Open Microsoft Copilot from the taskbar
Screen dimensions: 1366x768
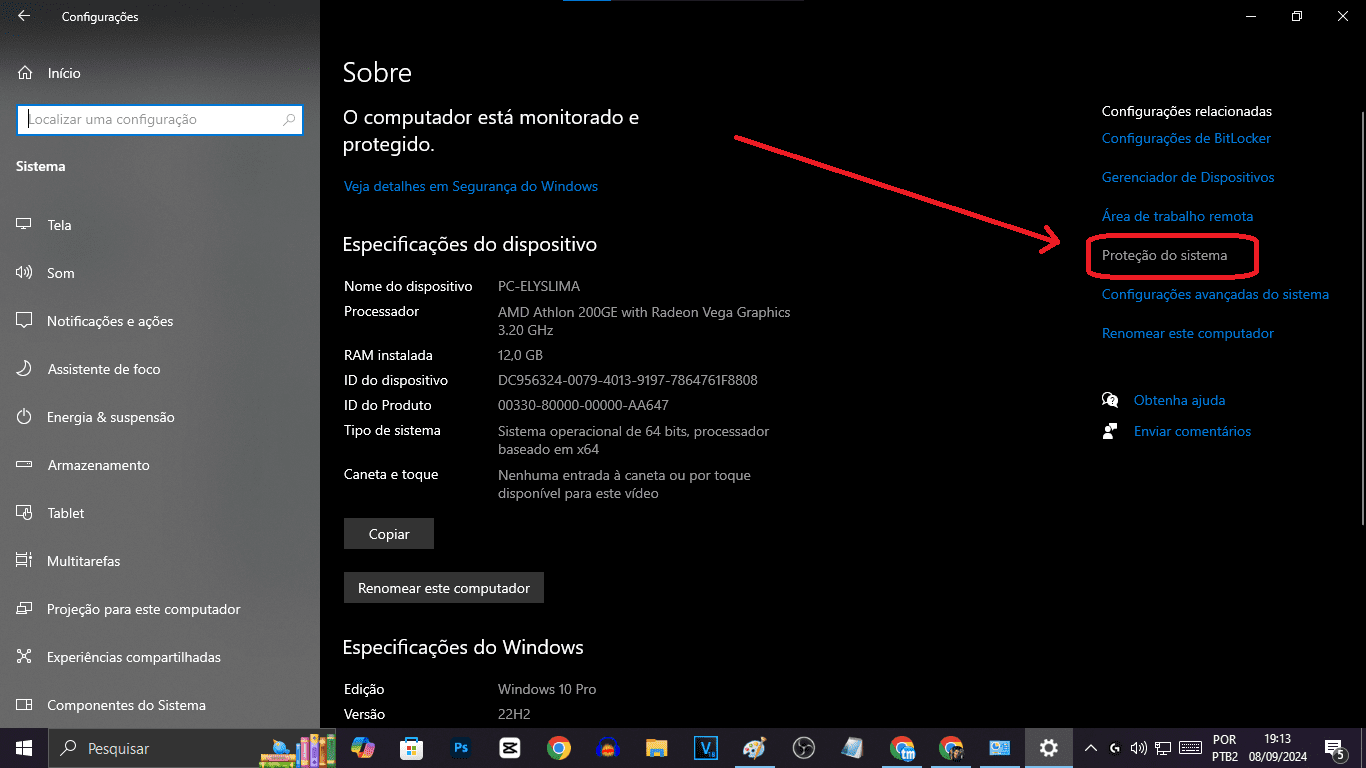pos(363,747)
